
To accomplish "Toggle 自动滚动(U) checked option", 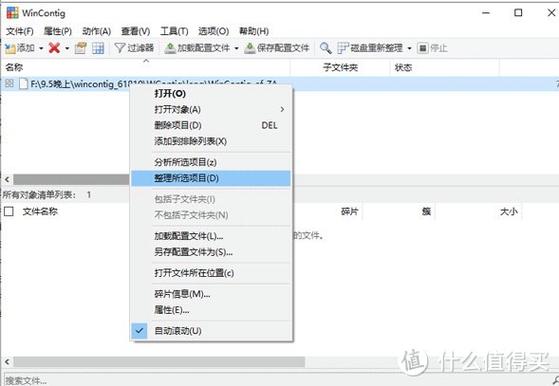I will tap(211, 331).
